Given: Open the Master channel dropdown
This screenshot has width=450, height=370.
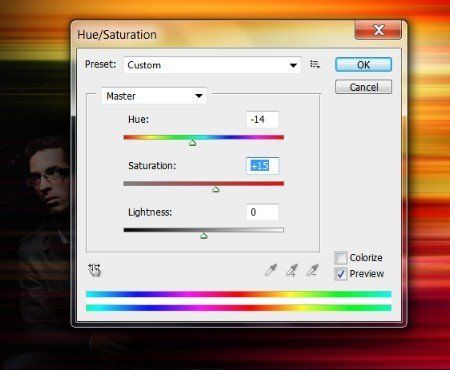Looking at the screenshot, I should tap(154, 96).
